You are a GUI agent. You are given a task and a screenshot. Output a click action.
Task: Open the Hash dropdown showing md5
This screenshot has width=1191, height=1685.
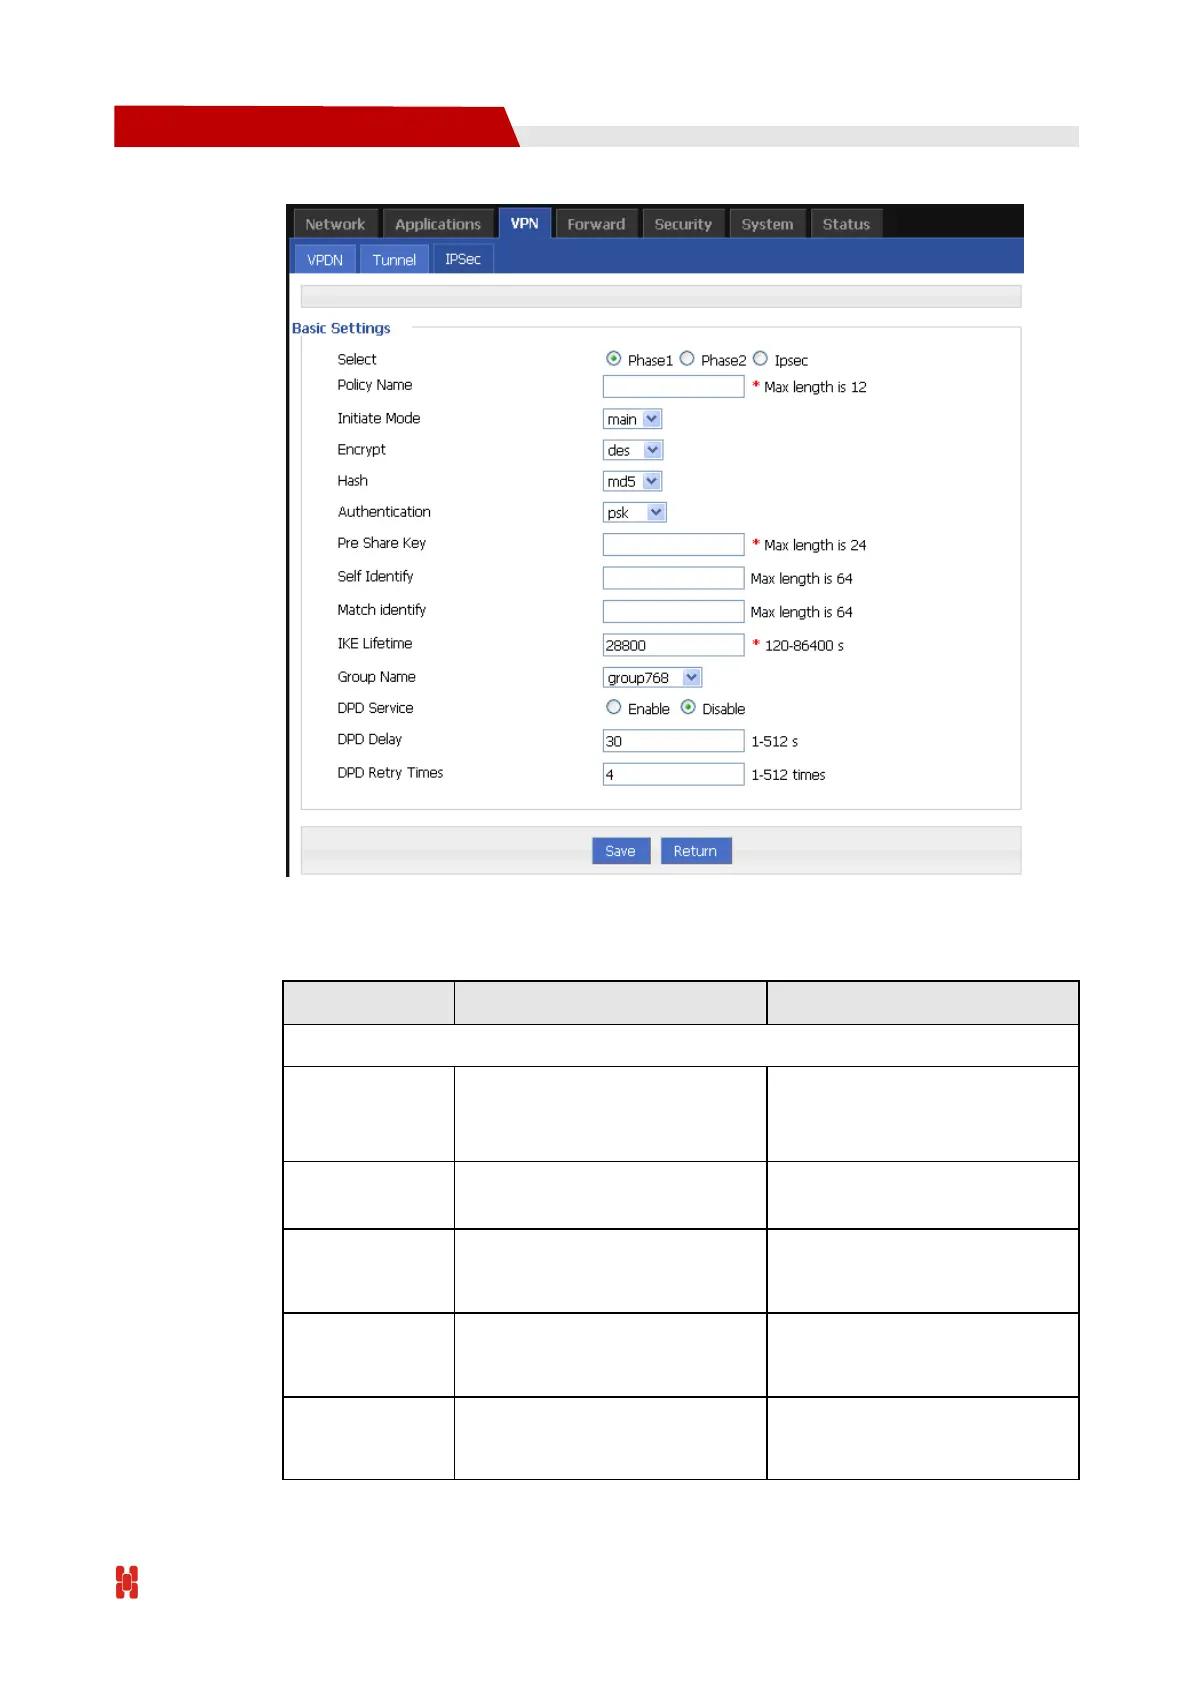click(x=632, y=481)
